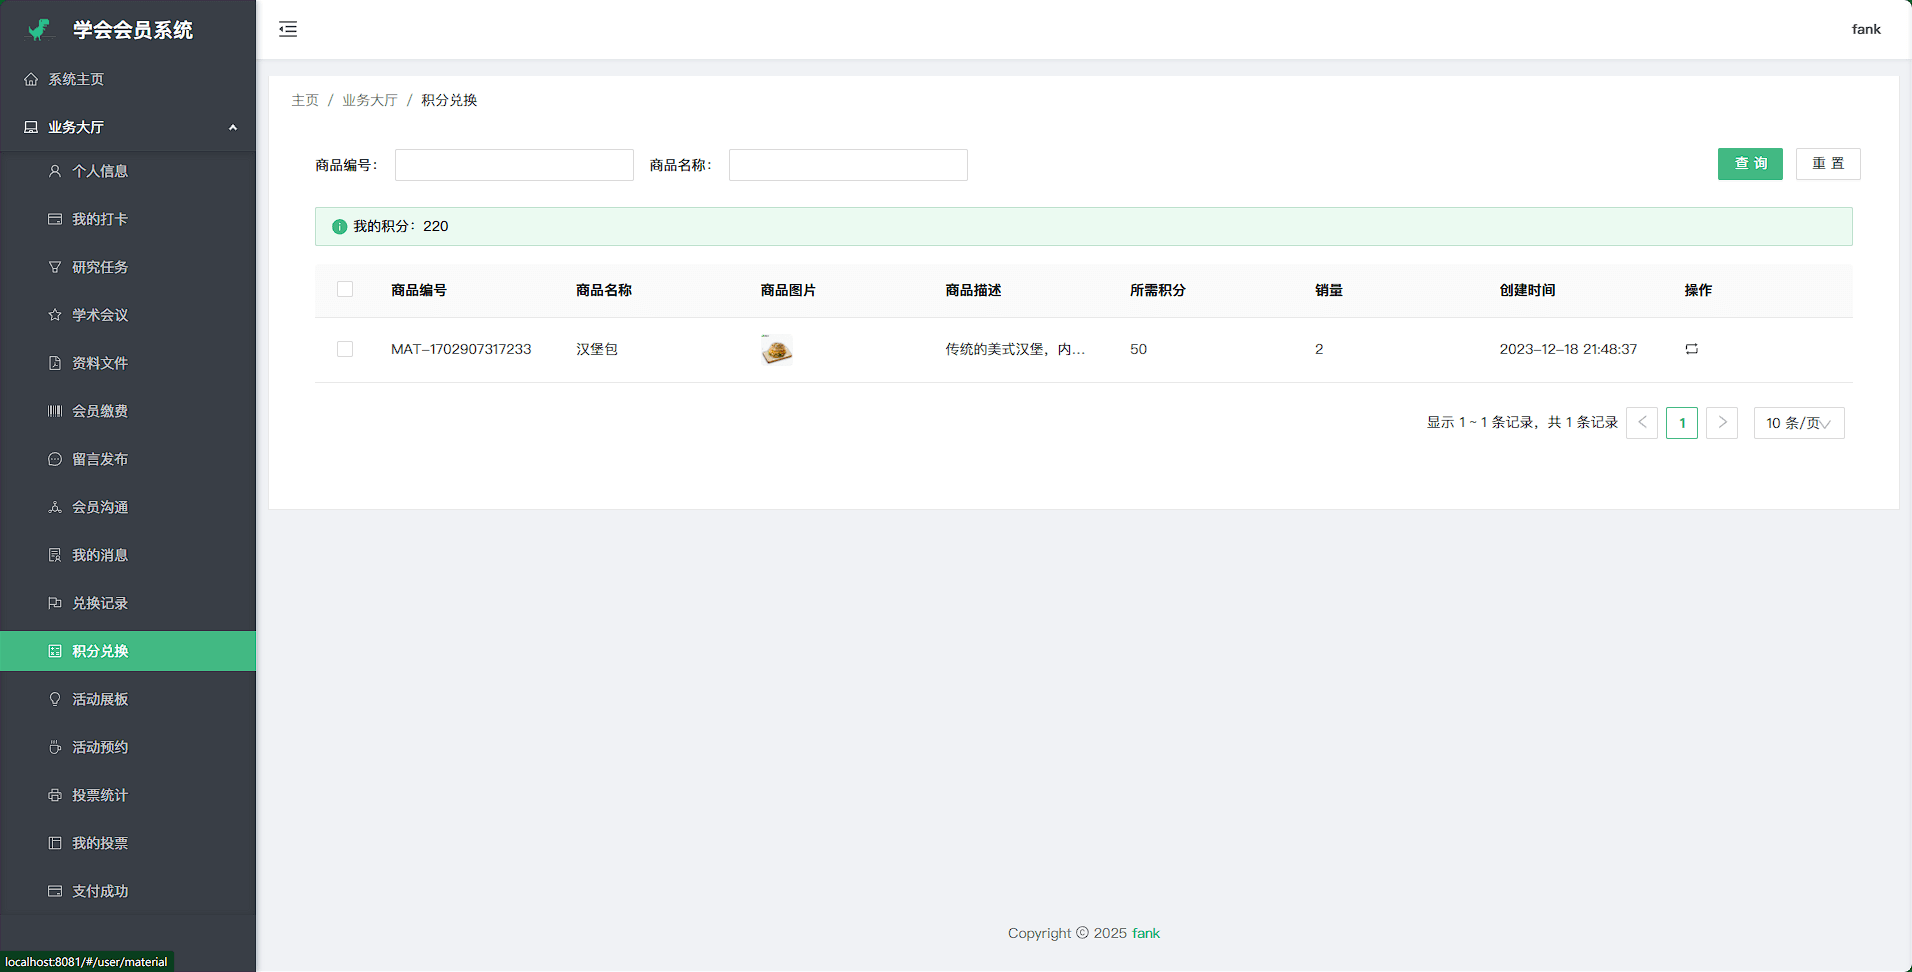Open the 10 条/页 page size dropdown
Screen dimensions: 1912x972
pos(1798,423)
